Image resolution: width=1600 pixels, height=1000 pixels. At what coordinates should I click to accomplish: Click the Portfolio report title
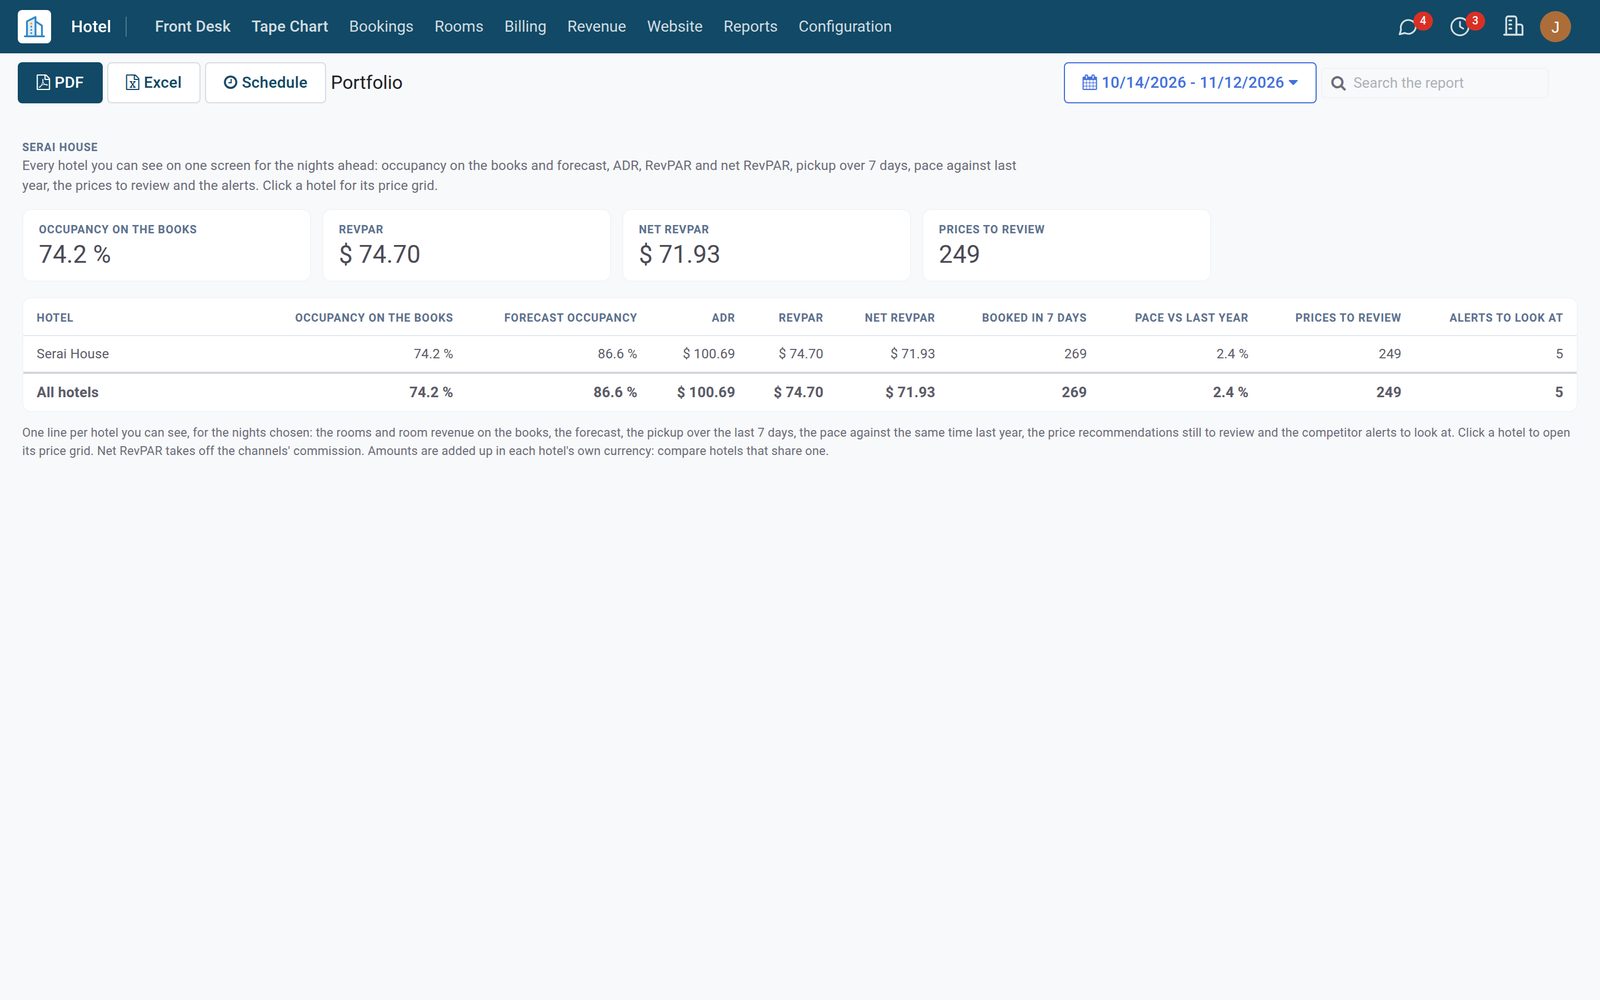(x=367, y=82)
